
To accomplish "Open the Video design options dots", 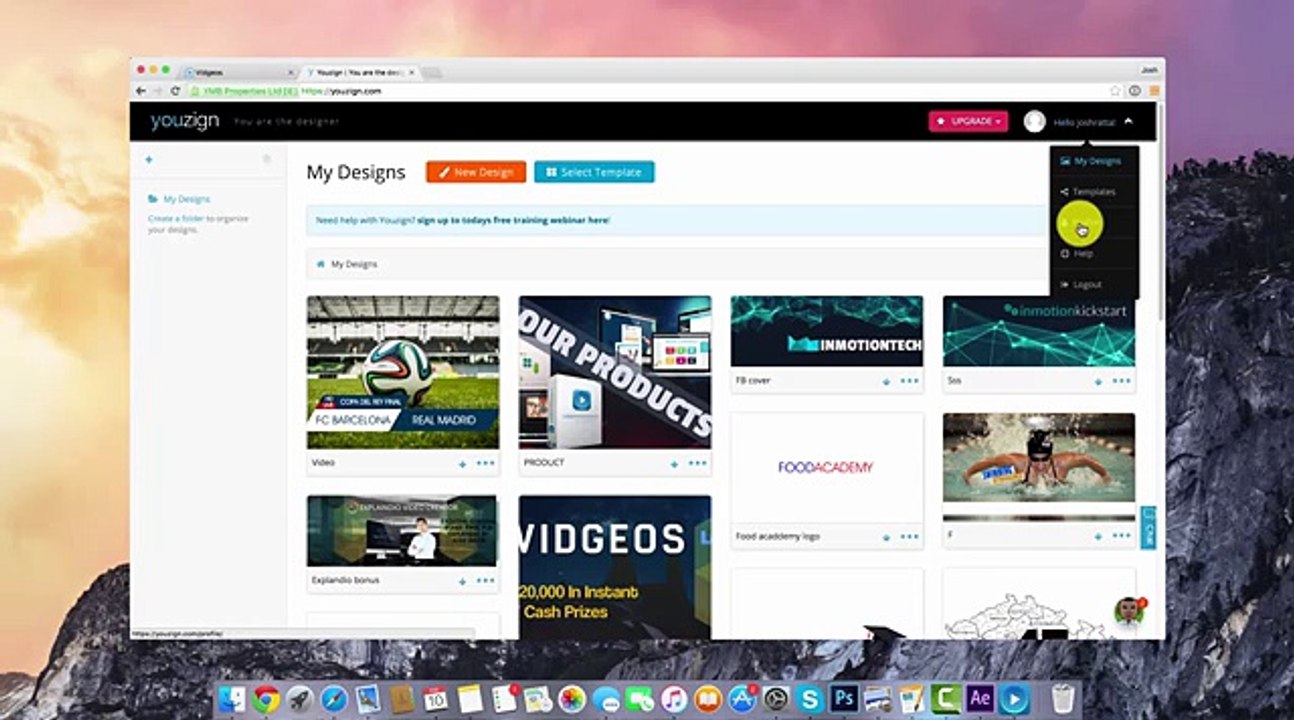I will [x=486, y=464].
